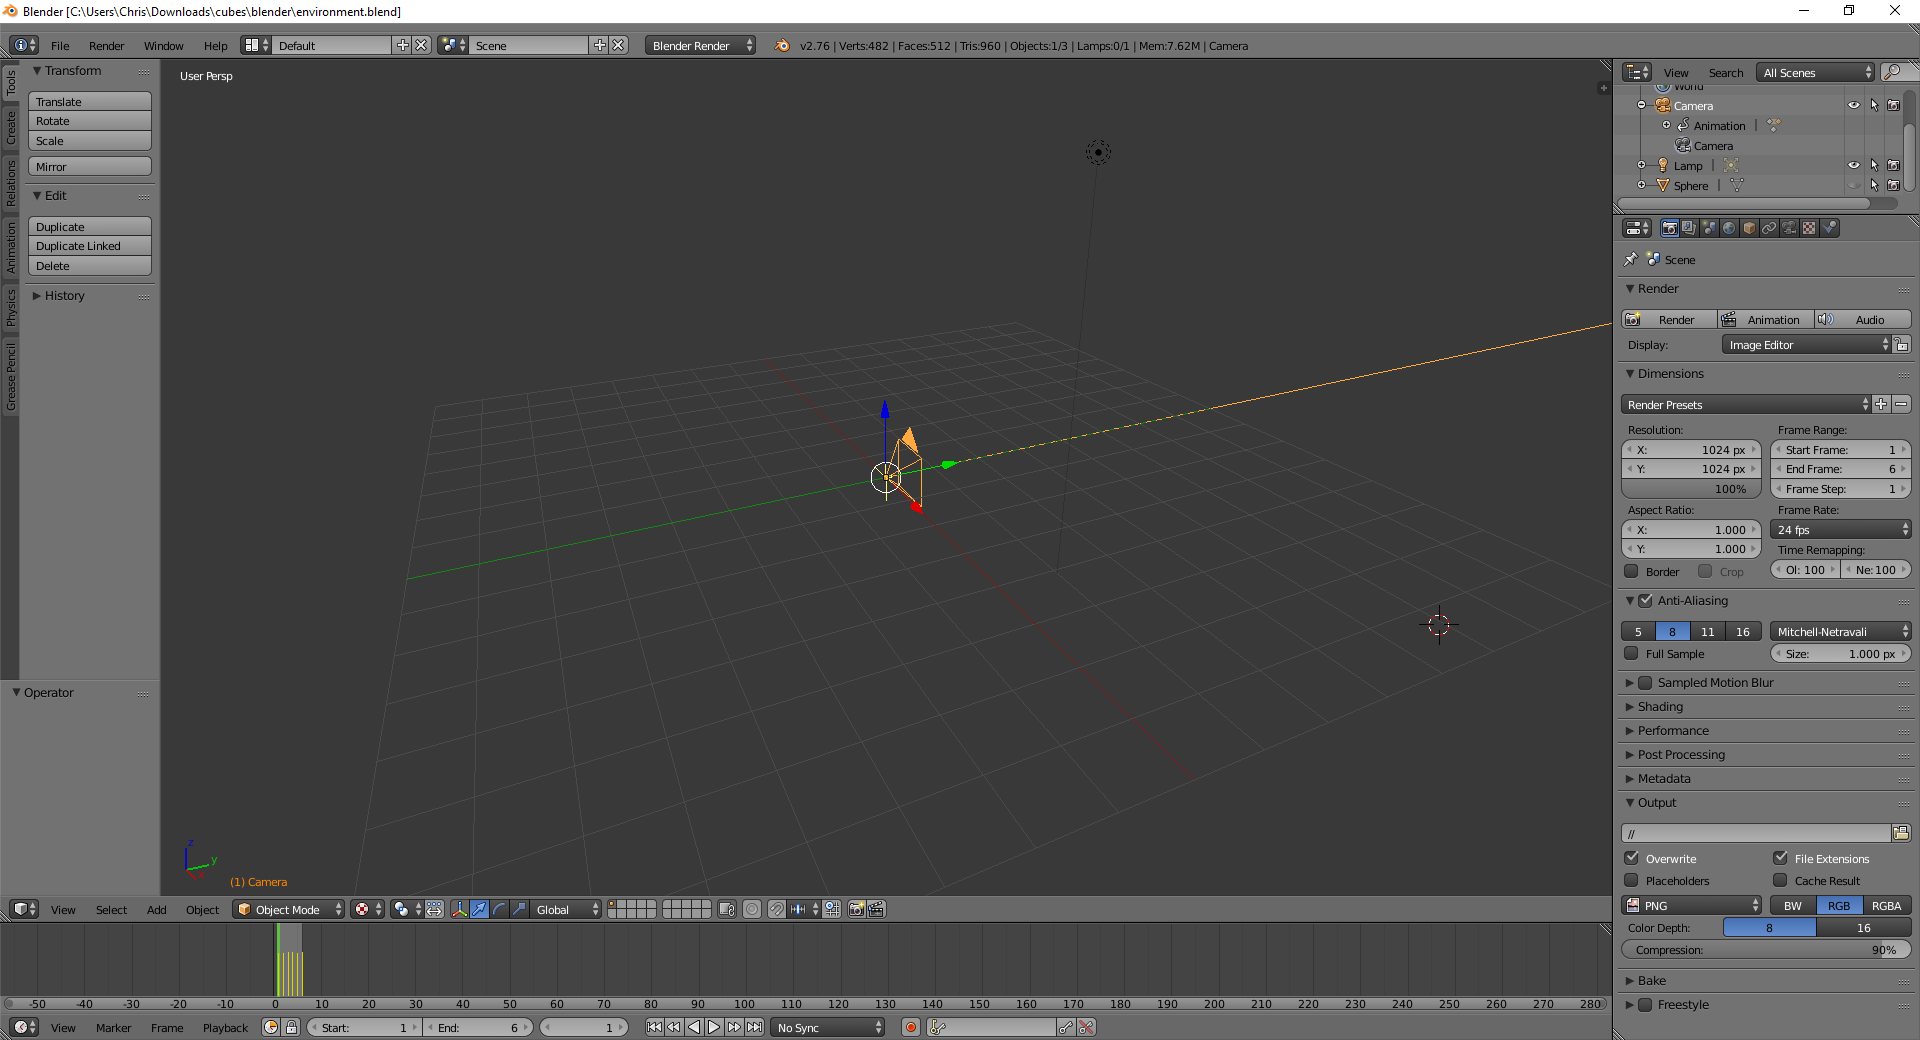Select the translate manipulator arrow icon

[x=479, y=909]
